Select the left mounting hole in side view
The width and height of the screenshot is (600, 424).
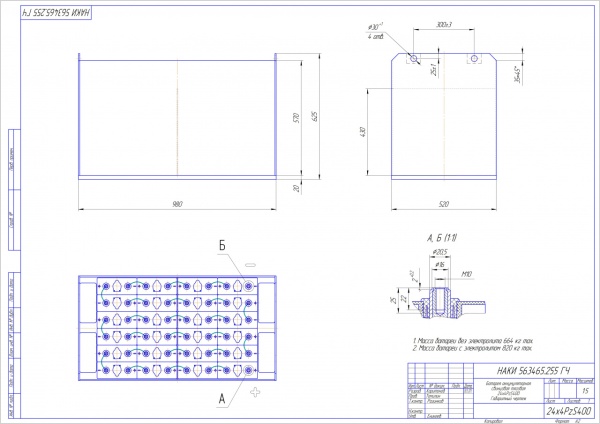click(x=413, y=59)
